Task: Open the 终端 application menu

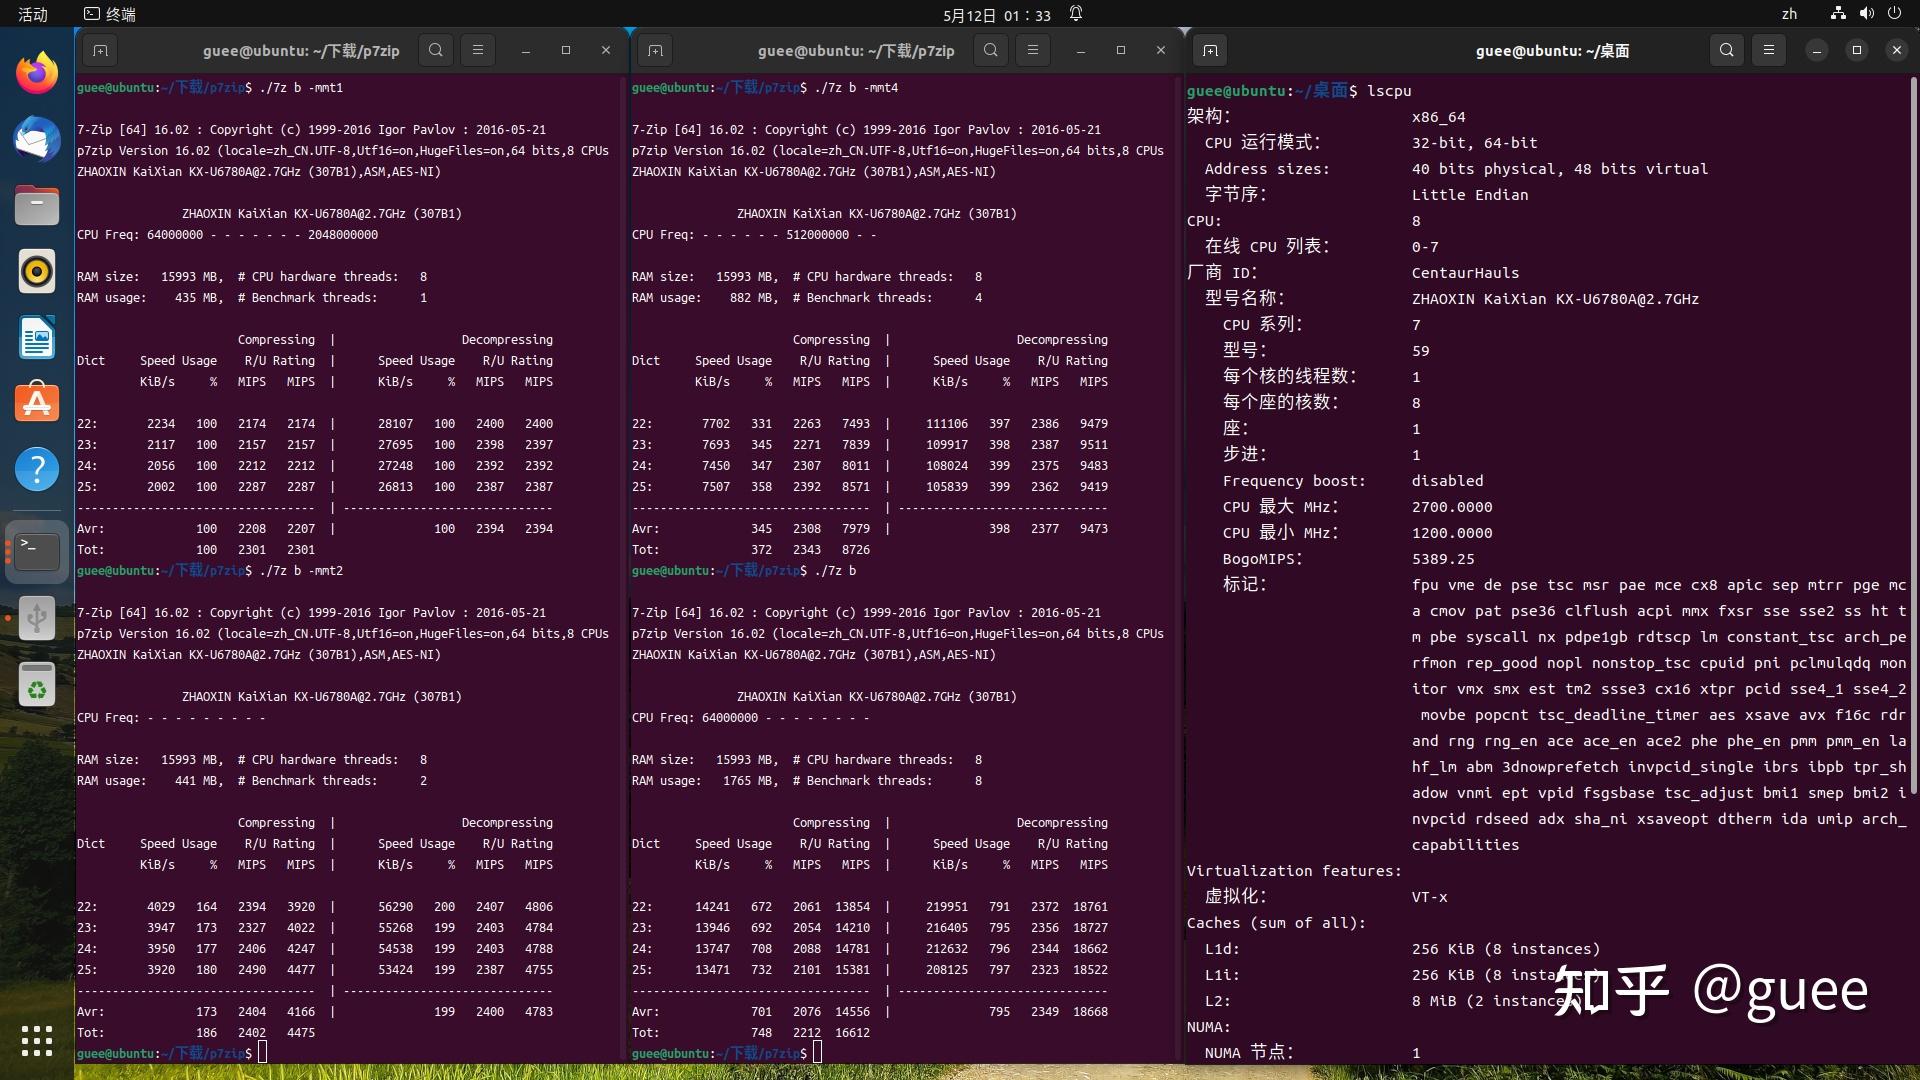Action: coord(110,14)
